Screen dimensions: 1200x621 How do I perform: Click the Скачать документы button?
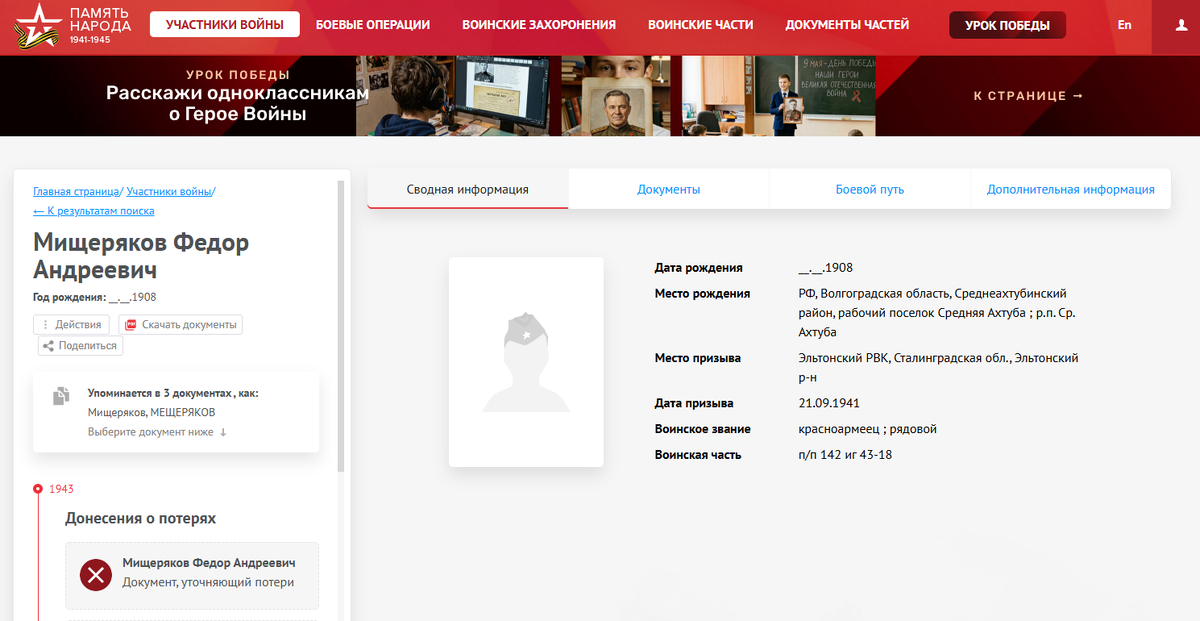(180, 324)
